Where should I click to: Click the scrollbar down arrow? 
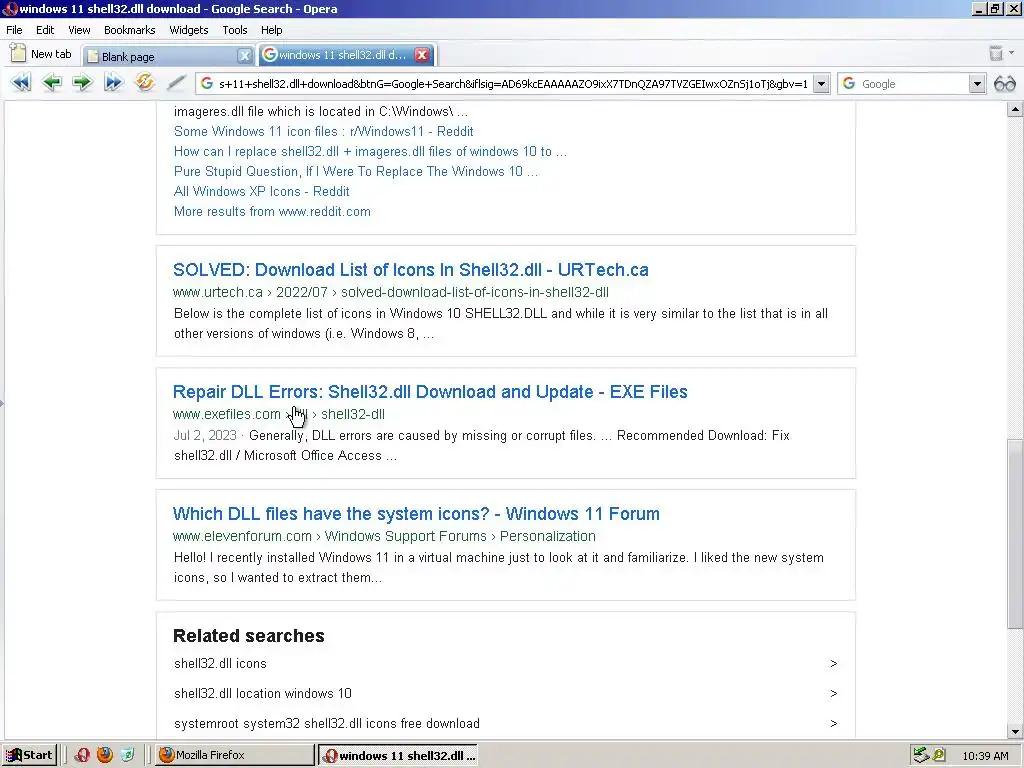pyautogui.click(x=1014, y=732)
